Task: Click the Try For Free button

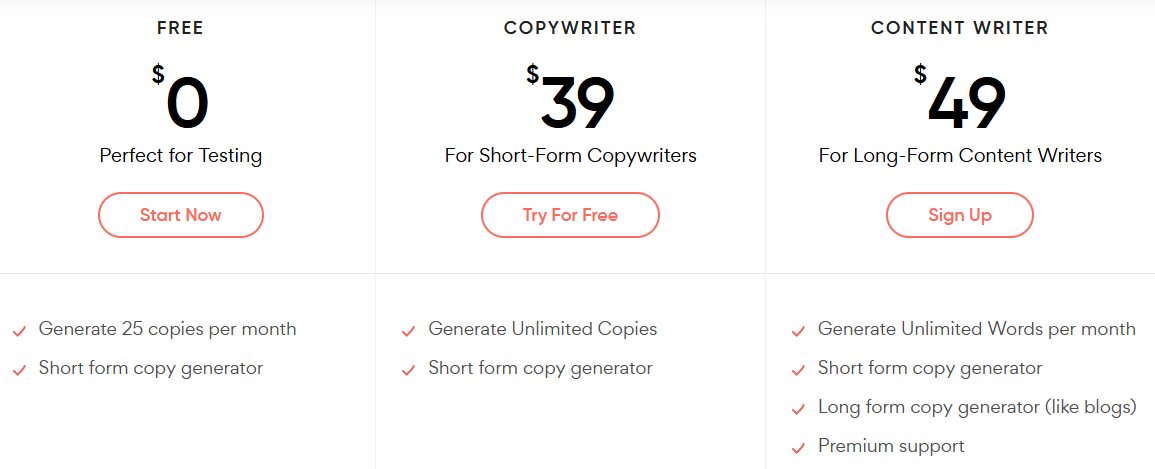Action: [570, 215]
